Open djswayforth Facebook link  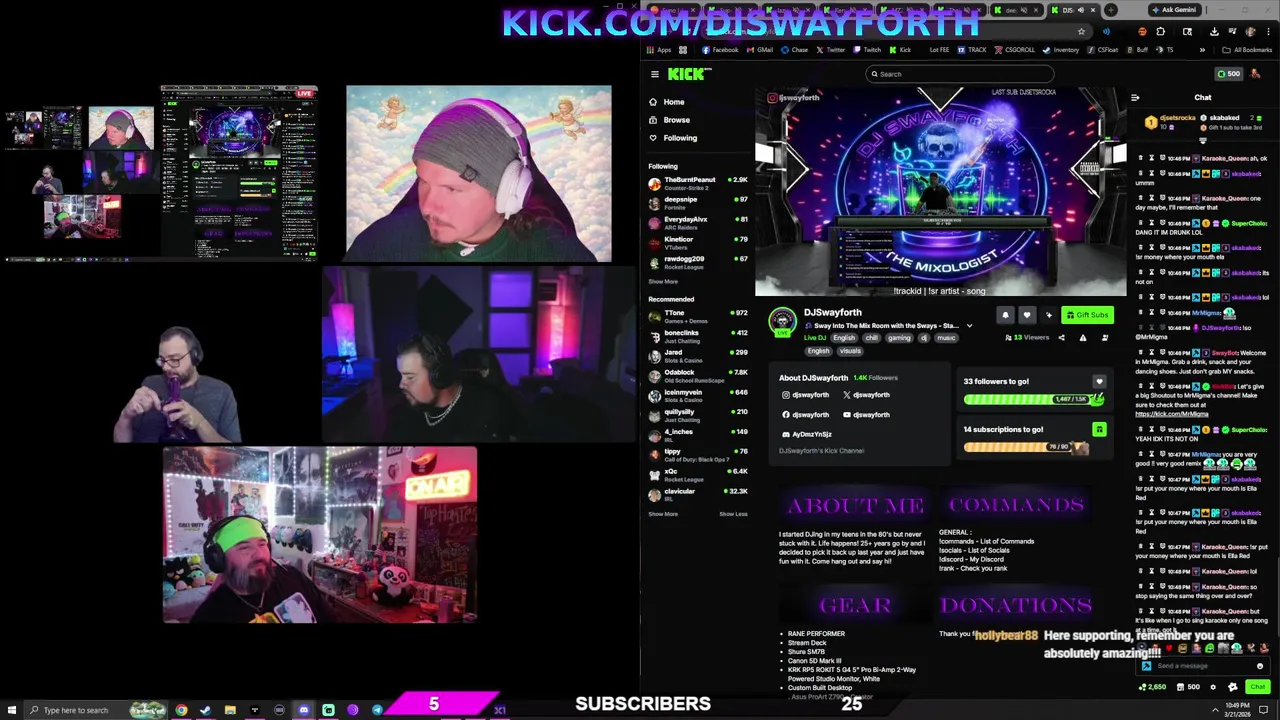coord(806,415)
